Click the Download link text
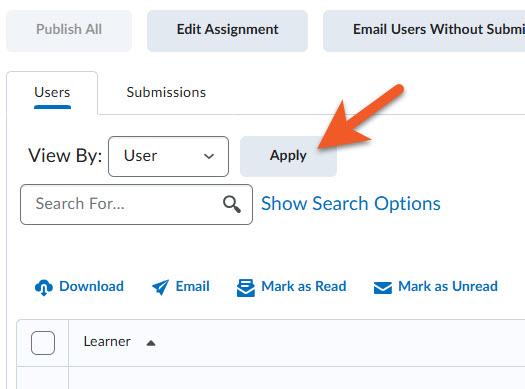The height and width of the screenshot is (389, 525). (x=91, y=287)
